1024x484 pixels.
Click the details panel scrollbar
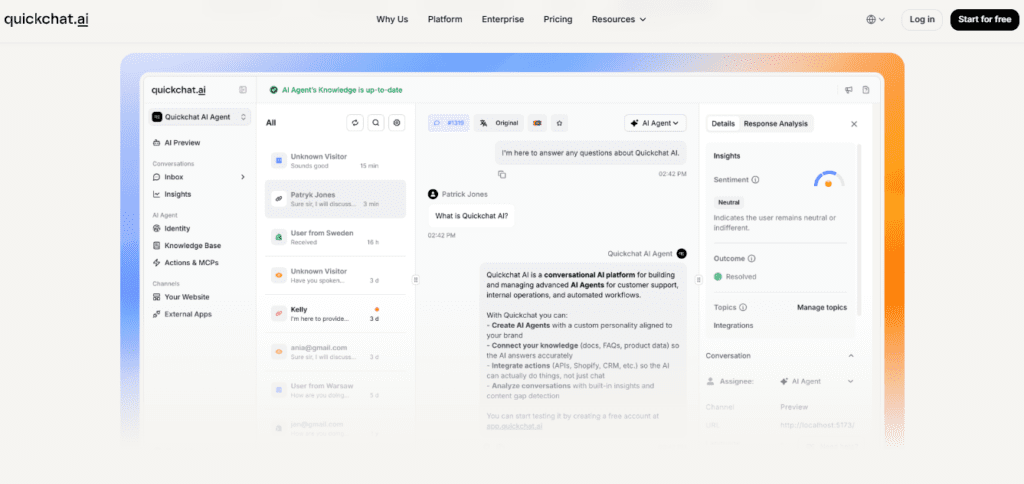(859, 229)
